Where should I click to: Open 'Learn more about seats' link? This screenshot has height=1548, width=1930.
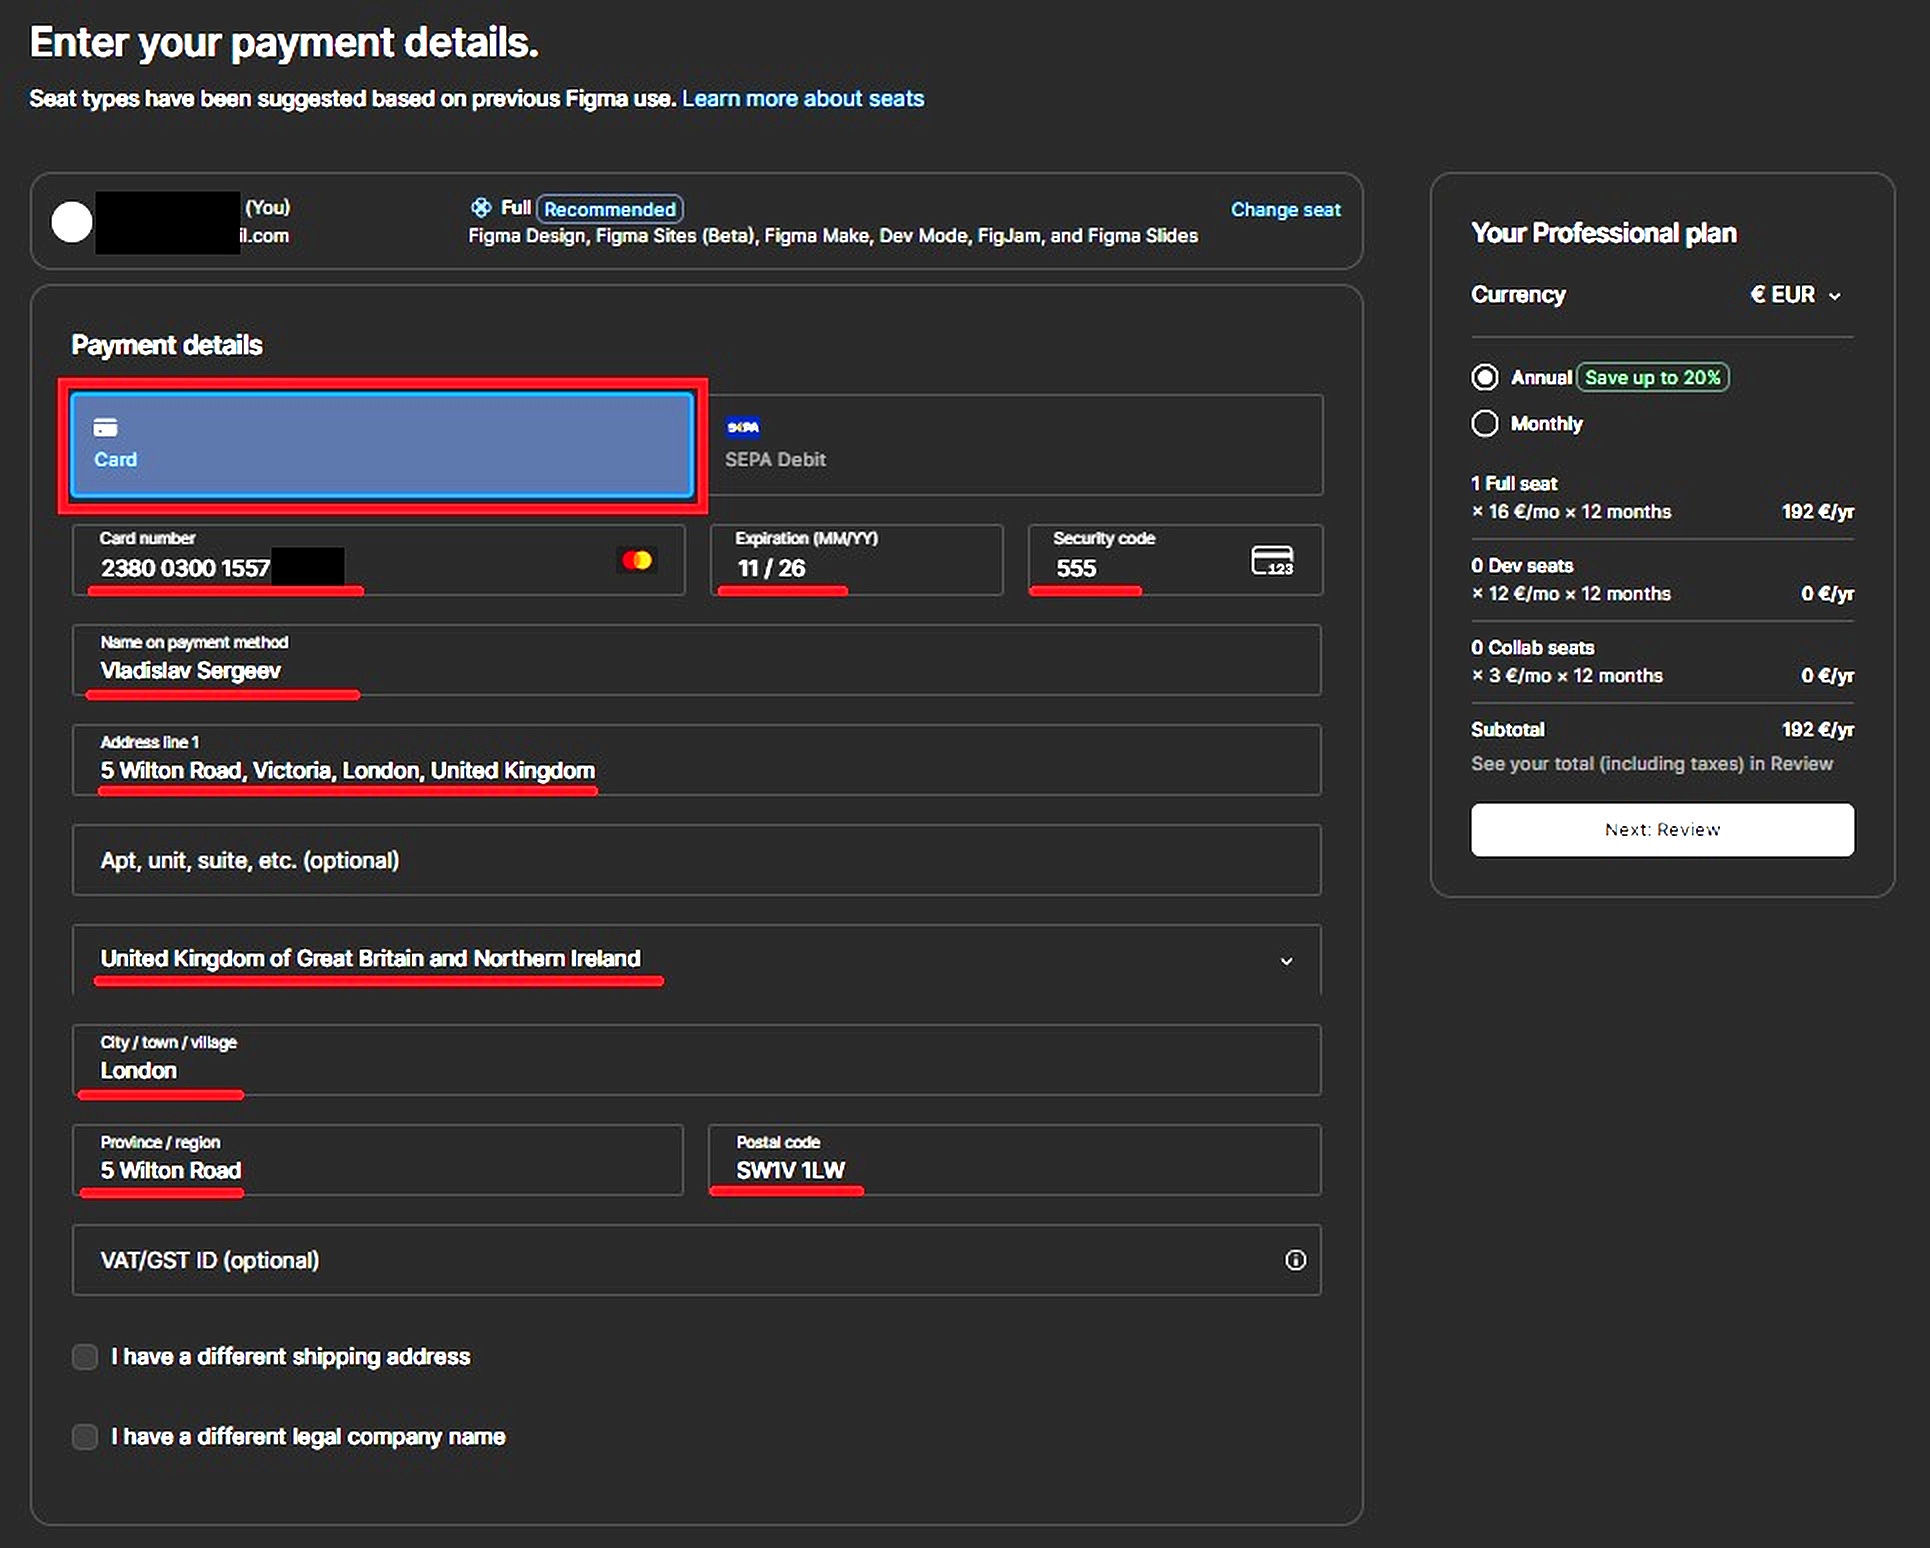[802, 99]
